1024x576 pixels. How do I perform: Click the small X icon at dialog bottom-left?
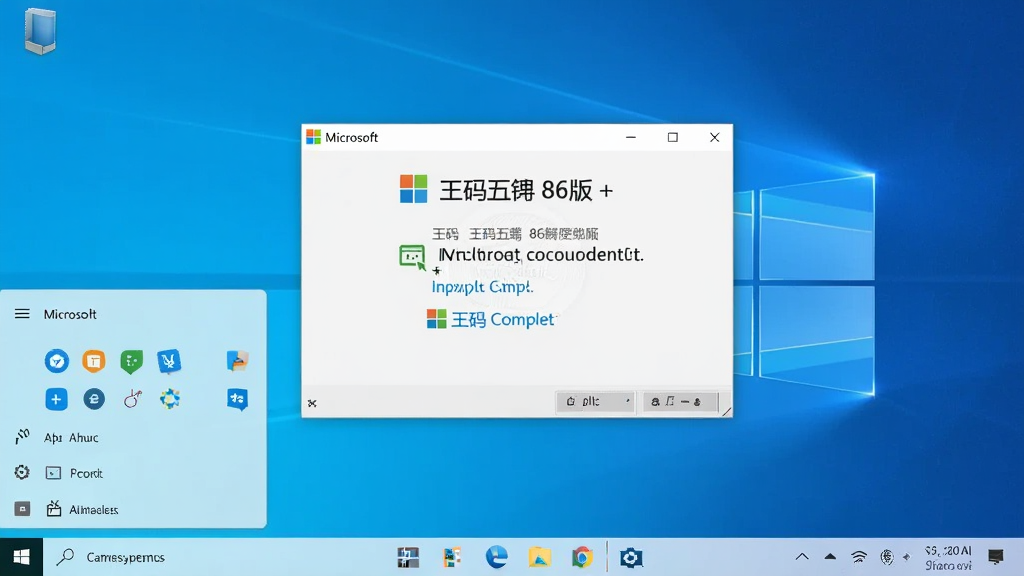coord(312,404)
